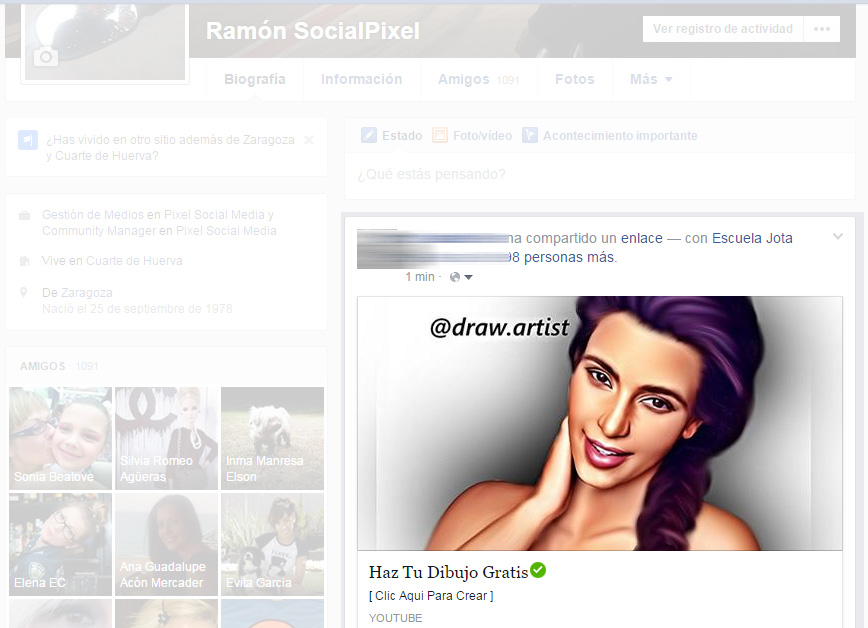
Task: Open Elena EC friend thumbnail
Action: coord(60,544)
